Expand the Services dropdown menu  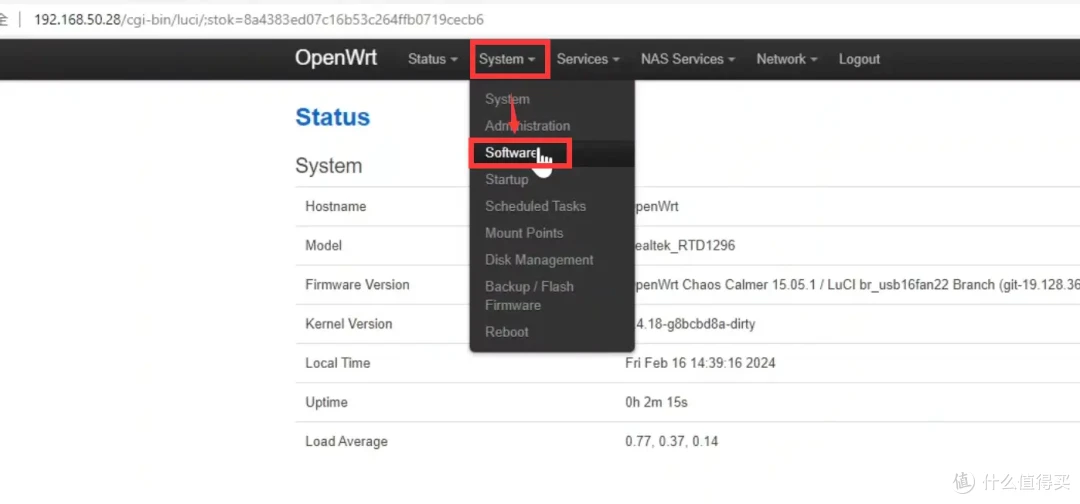588,59
